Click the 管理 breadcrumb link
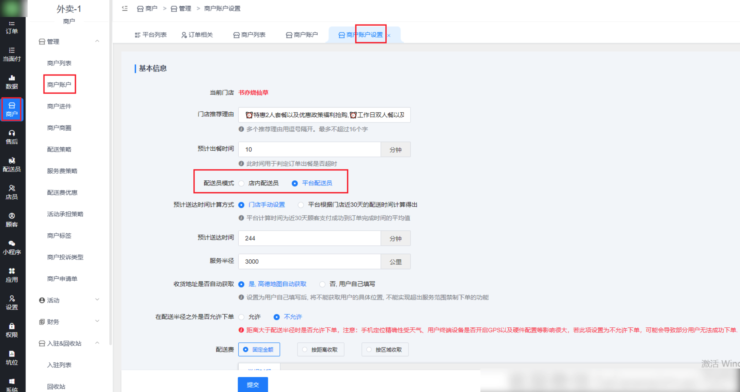This screenshot has height=392, width=740. click(181, 8)
